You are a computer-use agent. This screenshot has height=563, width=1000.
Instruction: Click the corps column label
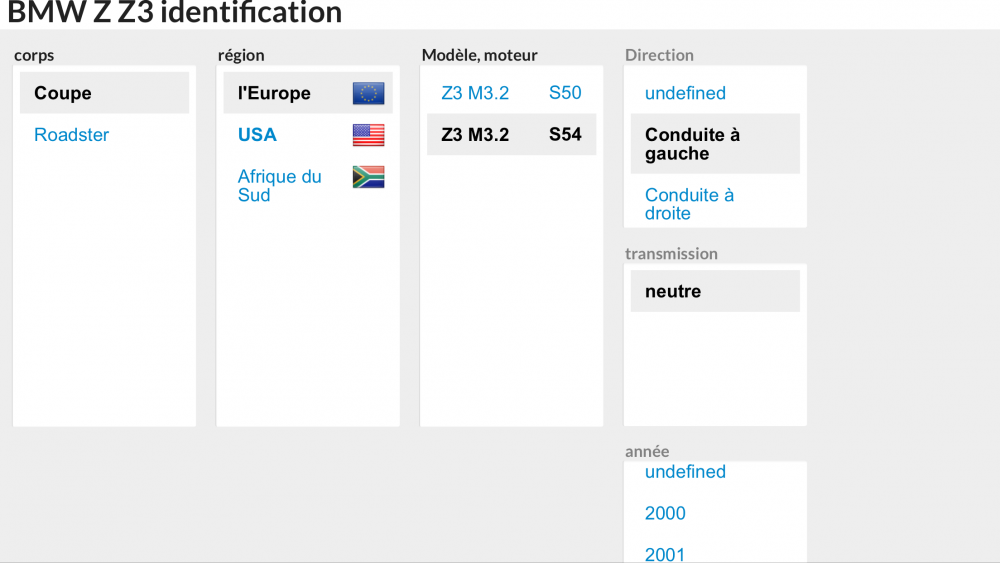[x=34, y=55]
